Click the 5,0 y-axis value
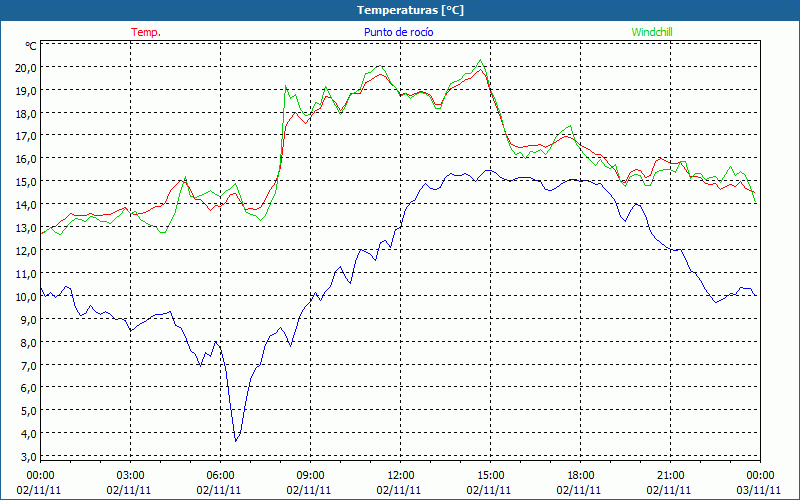Viewport: 800px width, 500px height. click(x=28, y=411)
